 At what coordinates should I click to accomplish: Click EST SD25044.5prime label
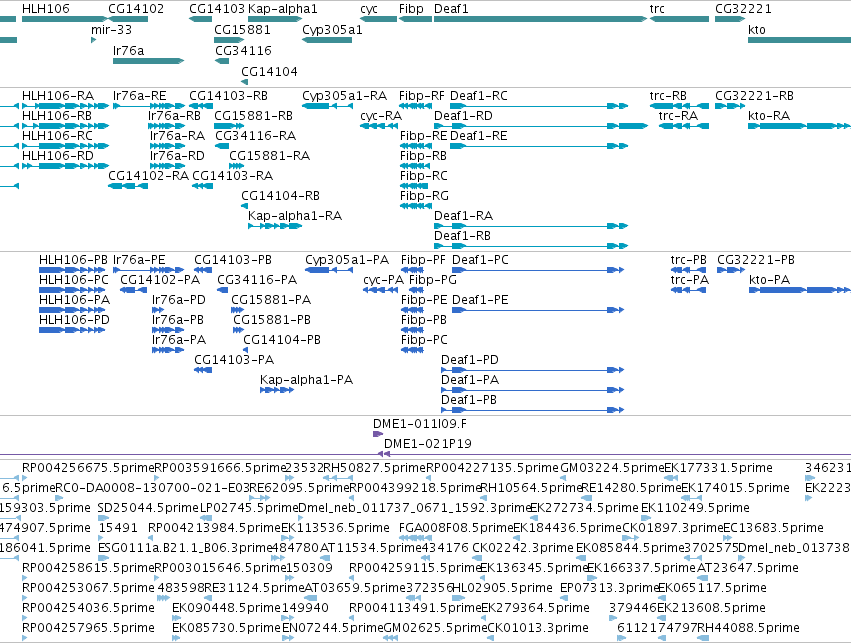point(149,508)
